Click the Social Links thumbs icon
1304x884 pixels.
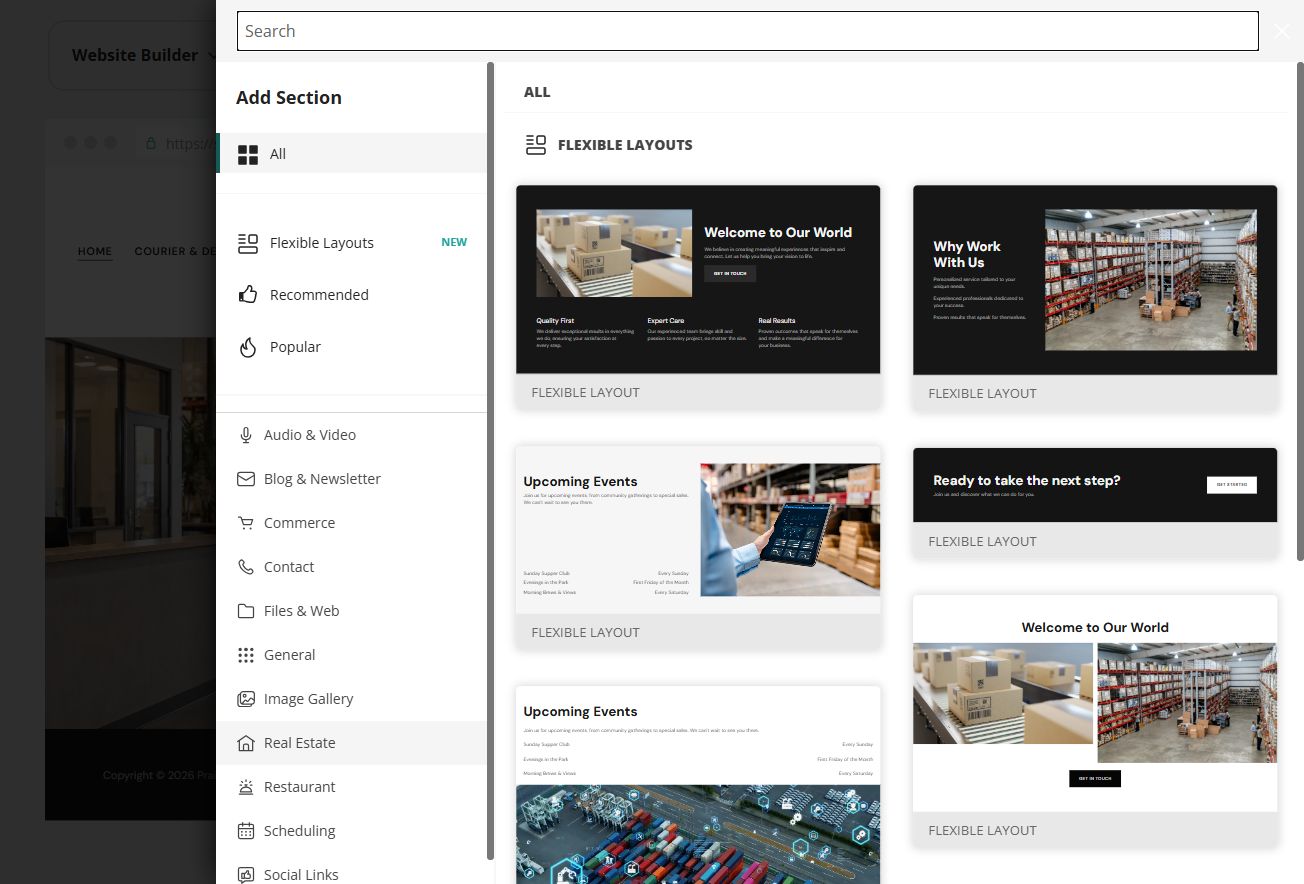click(246, 875)
